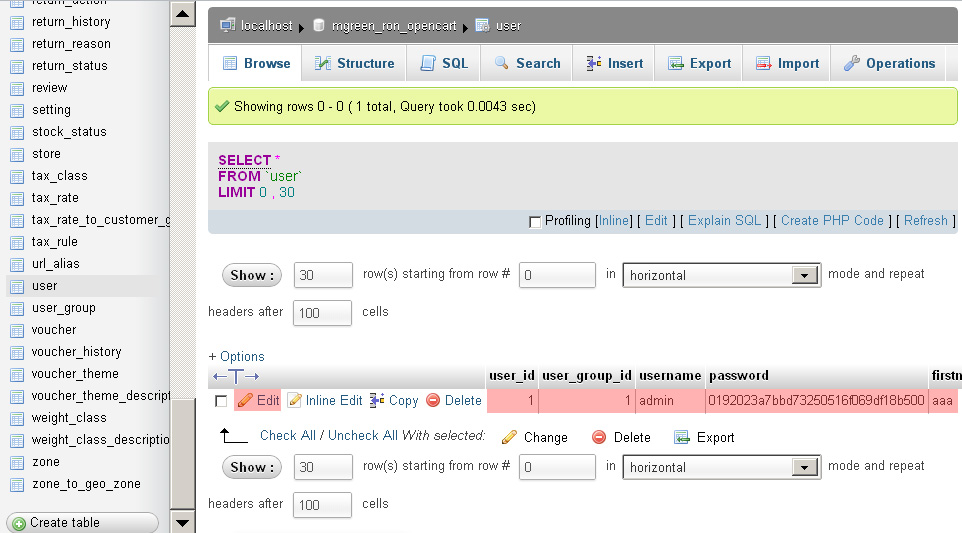Tick the checkbox for the admin row
Viewport: 962px width, 533px height.
pos(221,401)
